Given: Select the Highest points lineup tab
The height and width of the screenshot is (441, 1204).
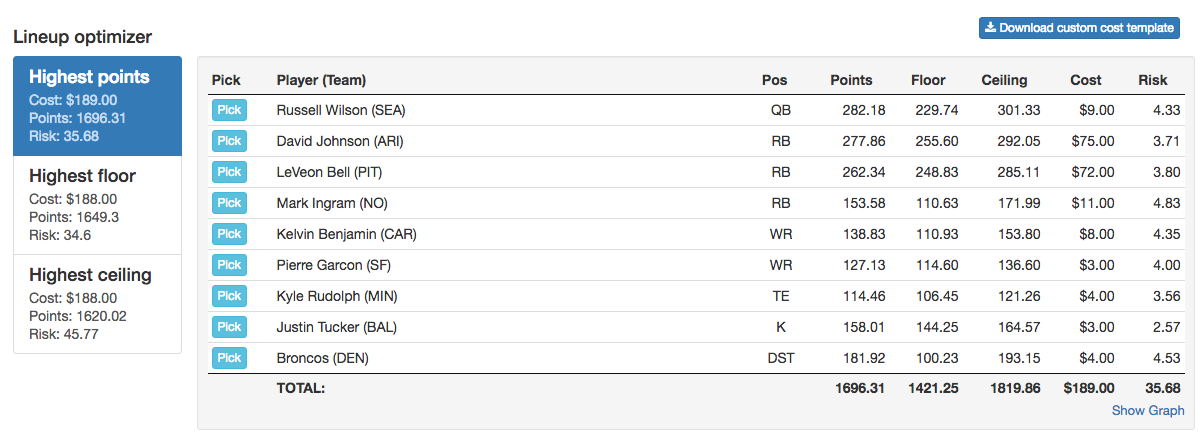Looking at the screenshot, I should [x=98, y=106].
